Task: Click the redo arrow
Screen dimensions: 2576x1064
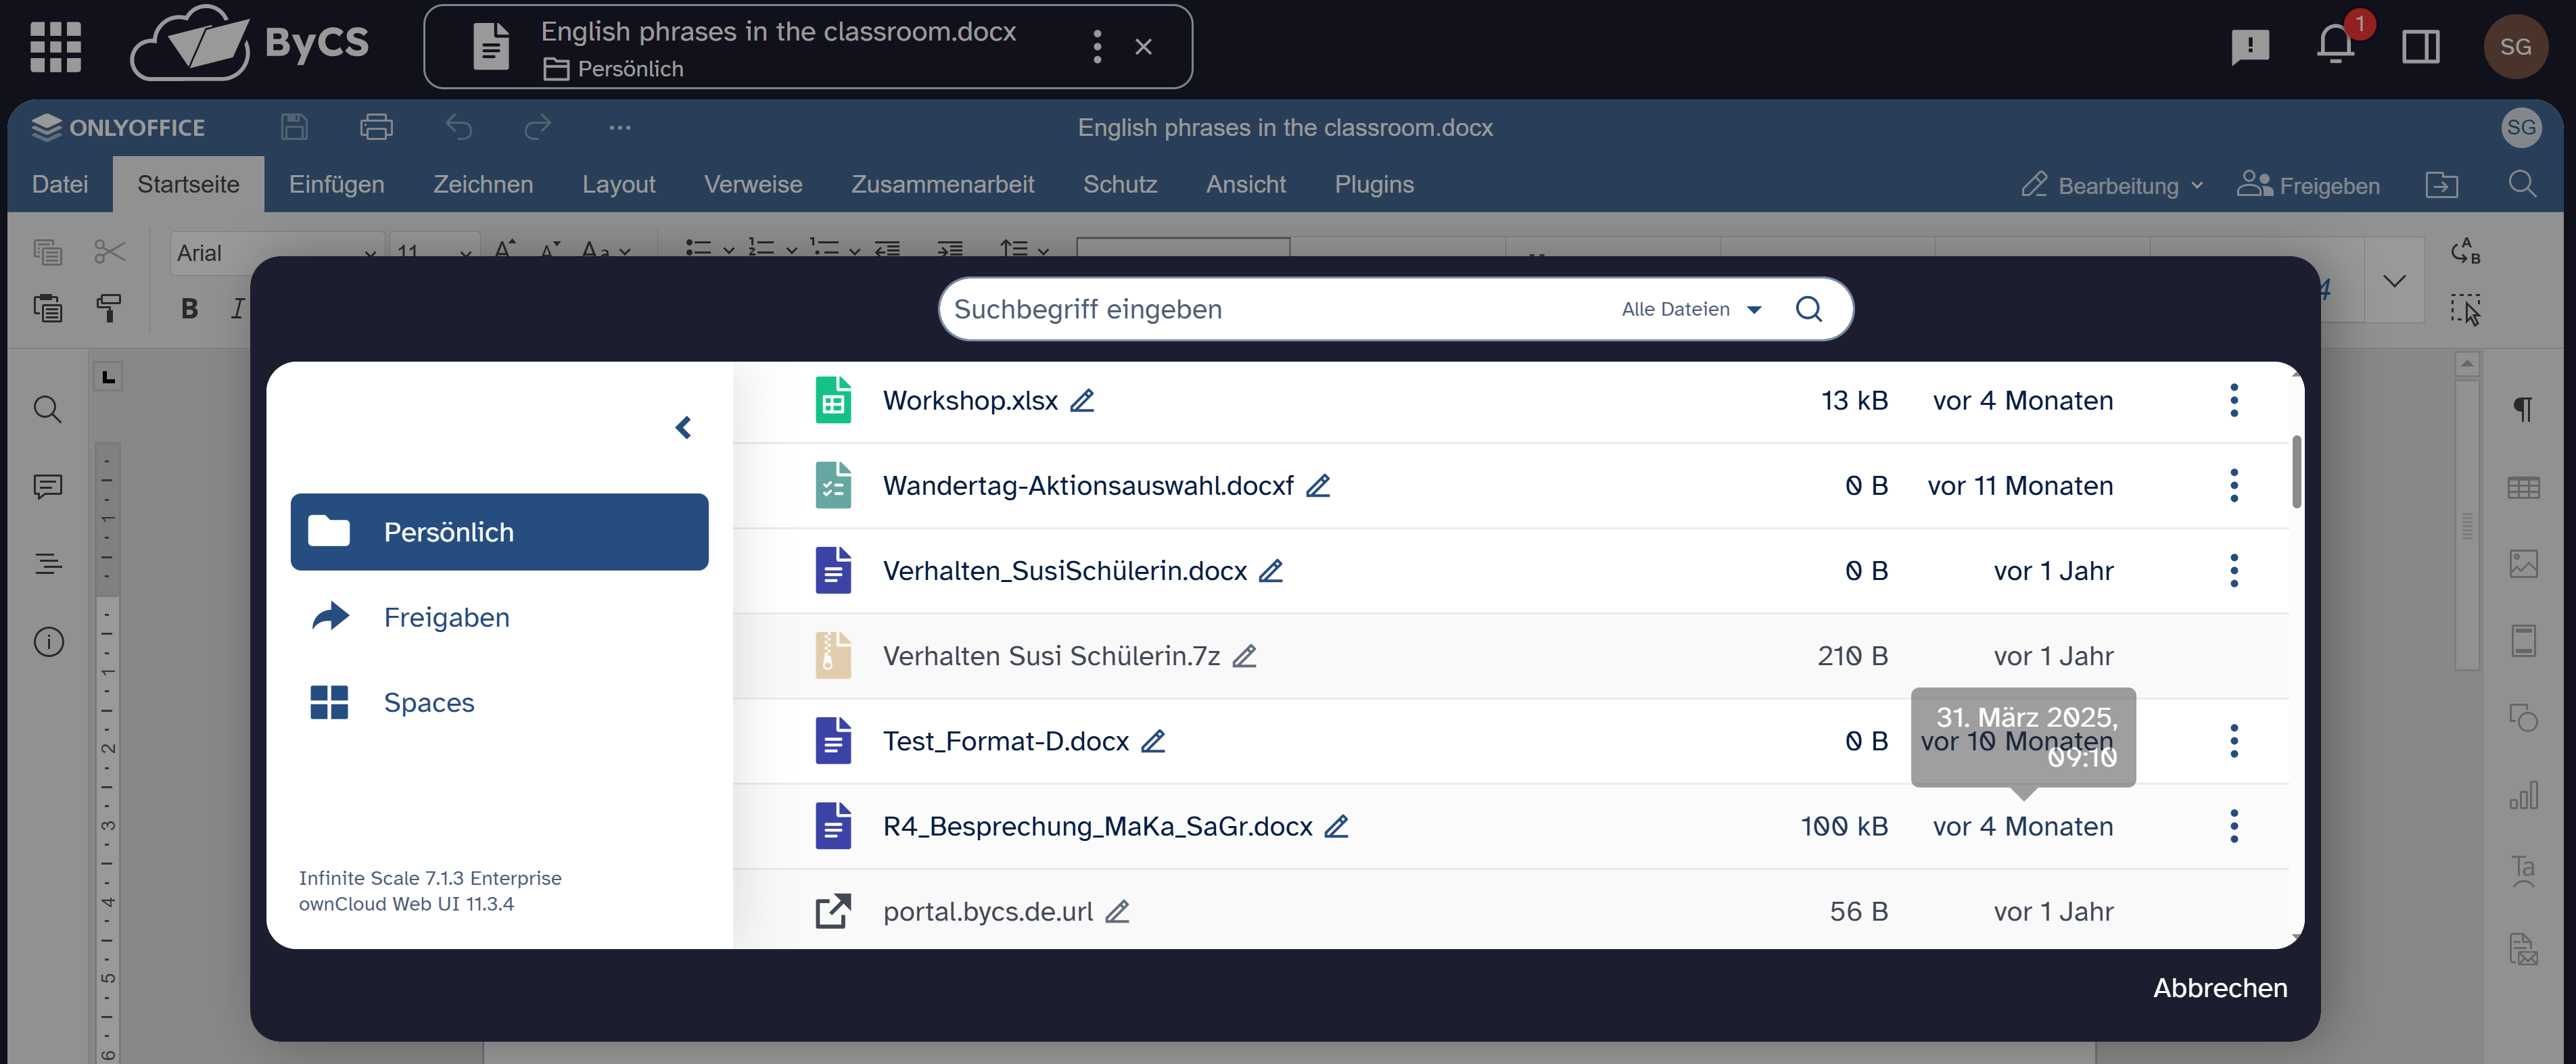Action: point(538,127)
